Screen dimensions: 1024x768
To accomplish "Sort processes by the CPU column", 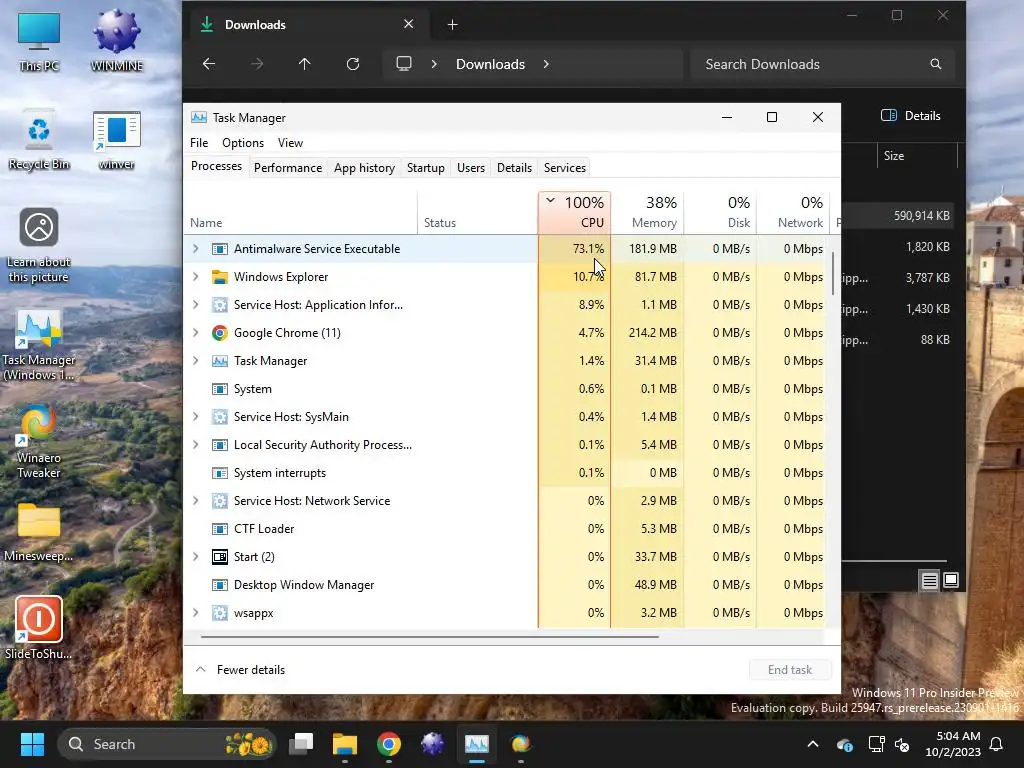I will point(575,212).
